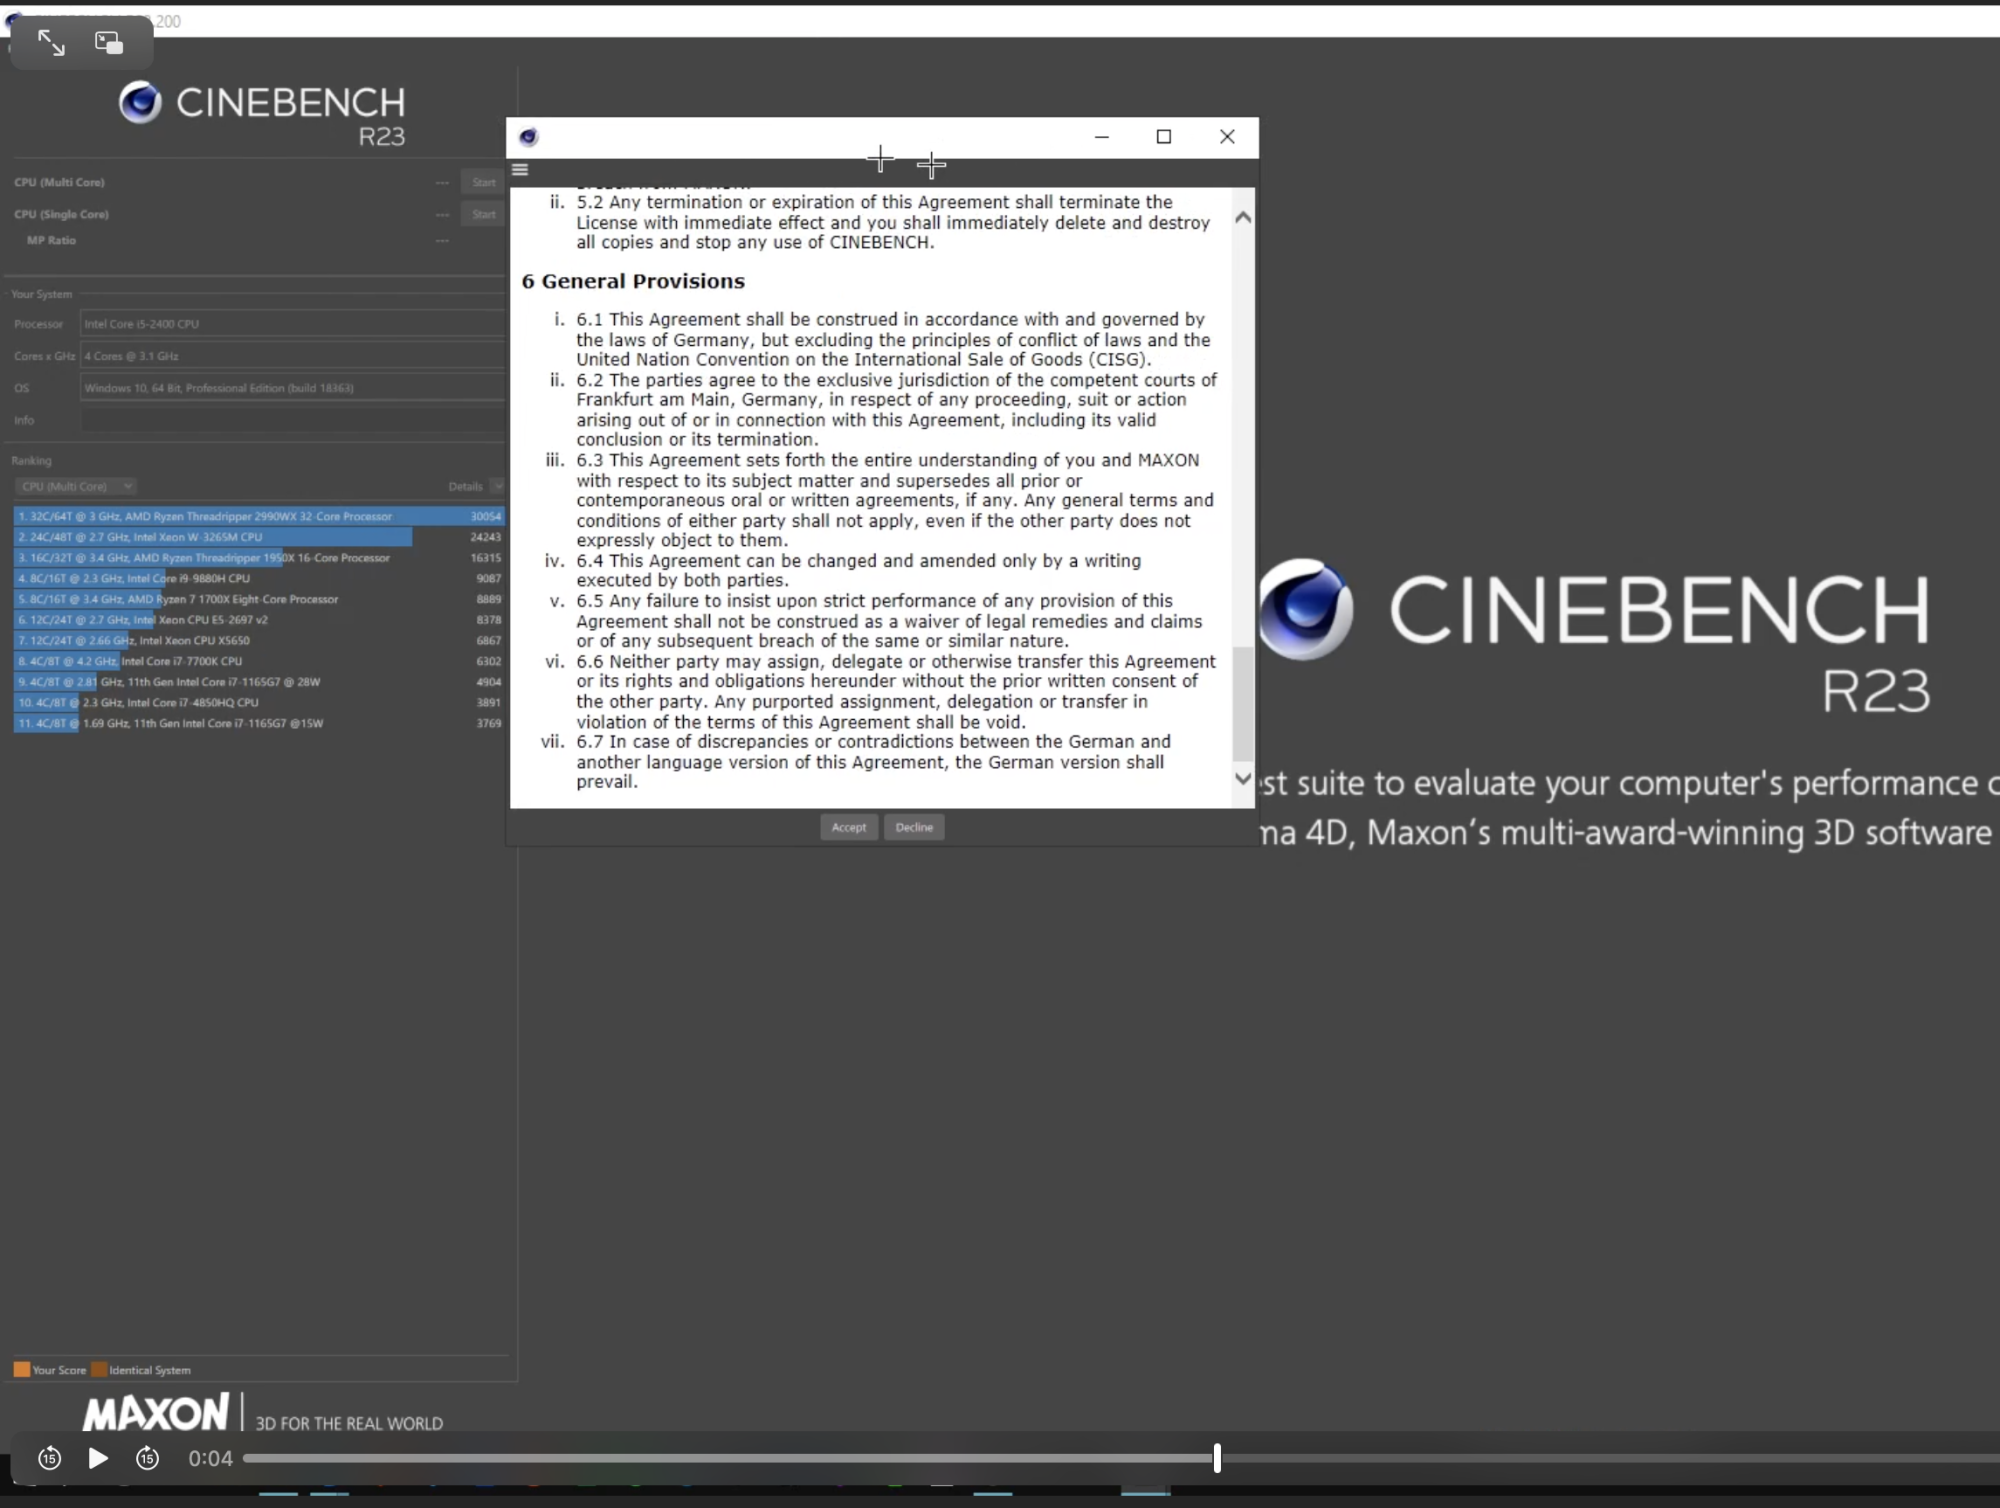Click the license scrollbar up arrow

pyautogui.click(x=1243, y=217)
